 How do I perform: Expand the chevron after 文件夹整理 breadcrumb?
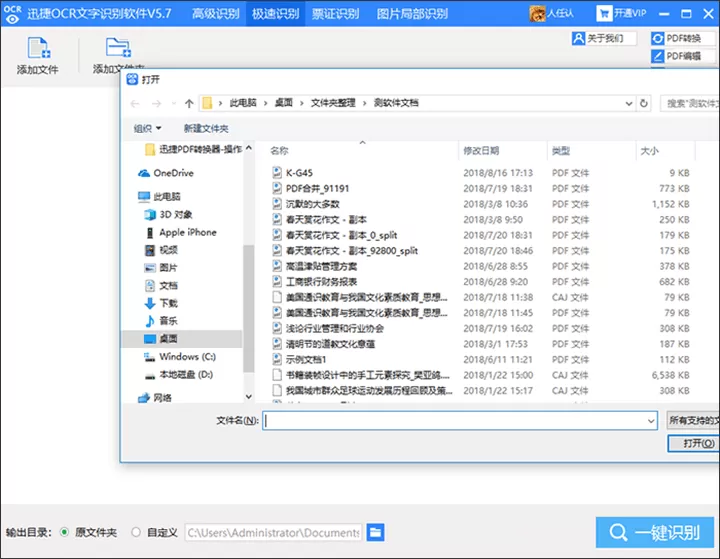point(365,103)
